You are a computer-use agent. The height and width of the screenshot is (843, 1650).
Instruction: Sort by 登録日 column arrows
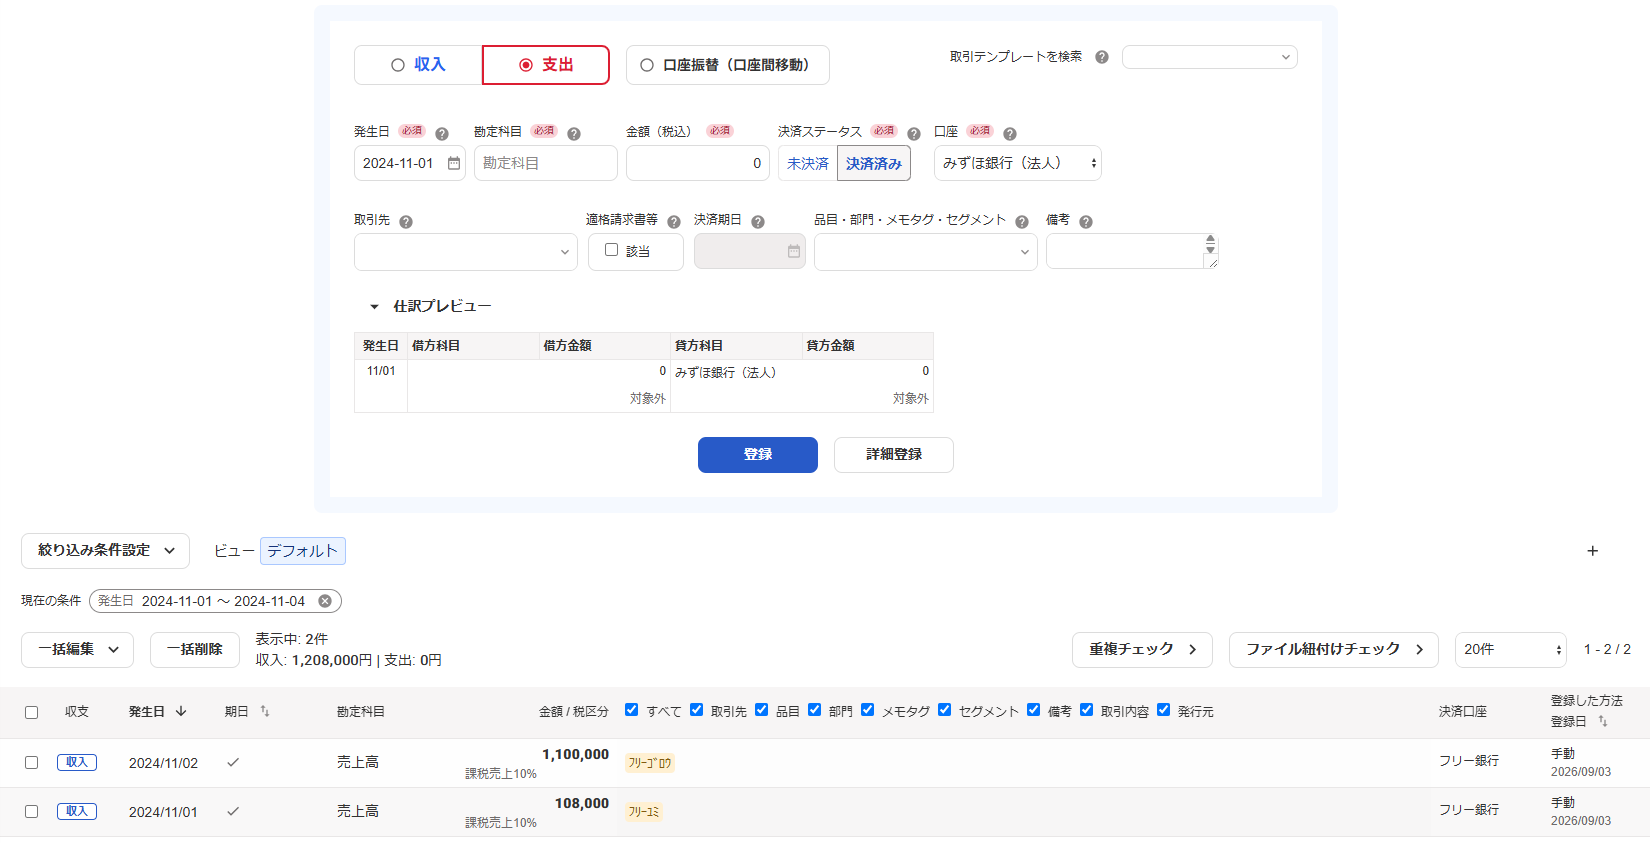(1603, 721)
